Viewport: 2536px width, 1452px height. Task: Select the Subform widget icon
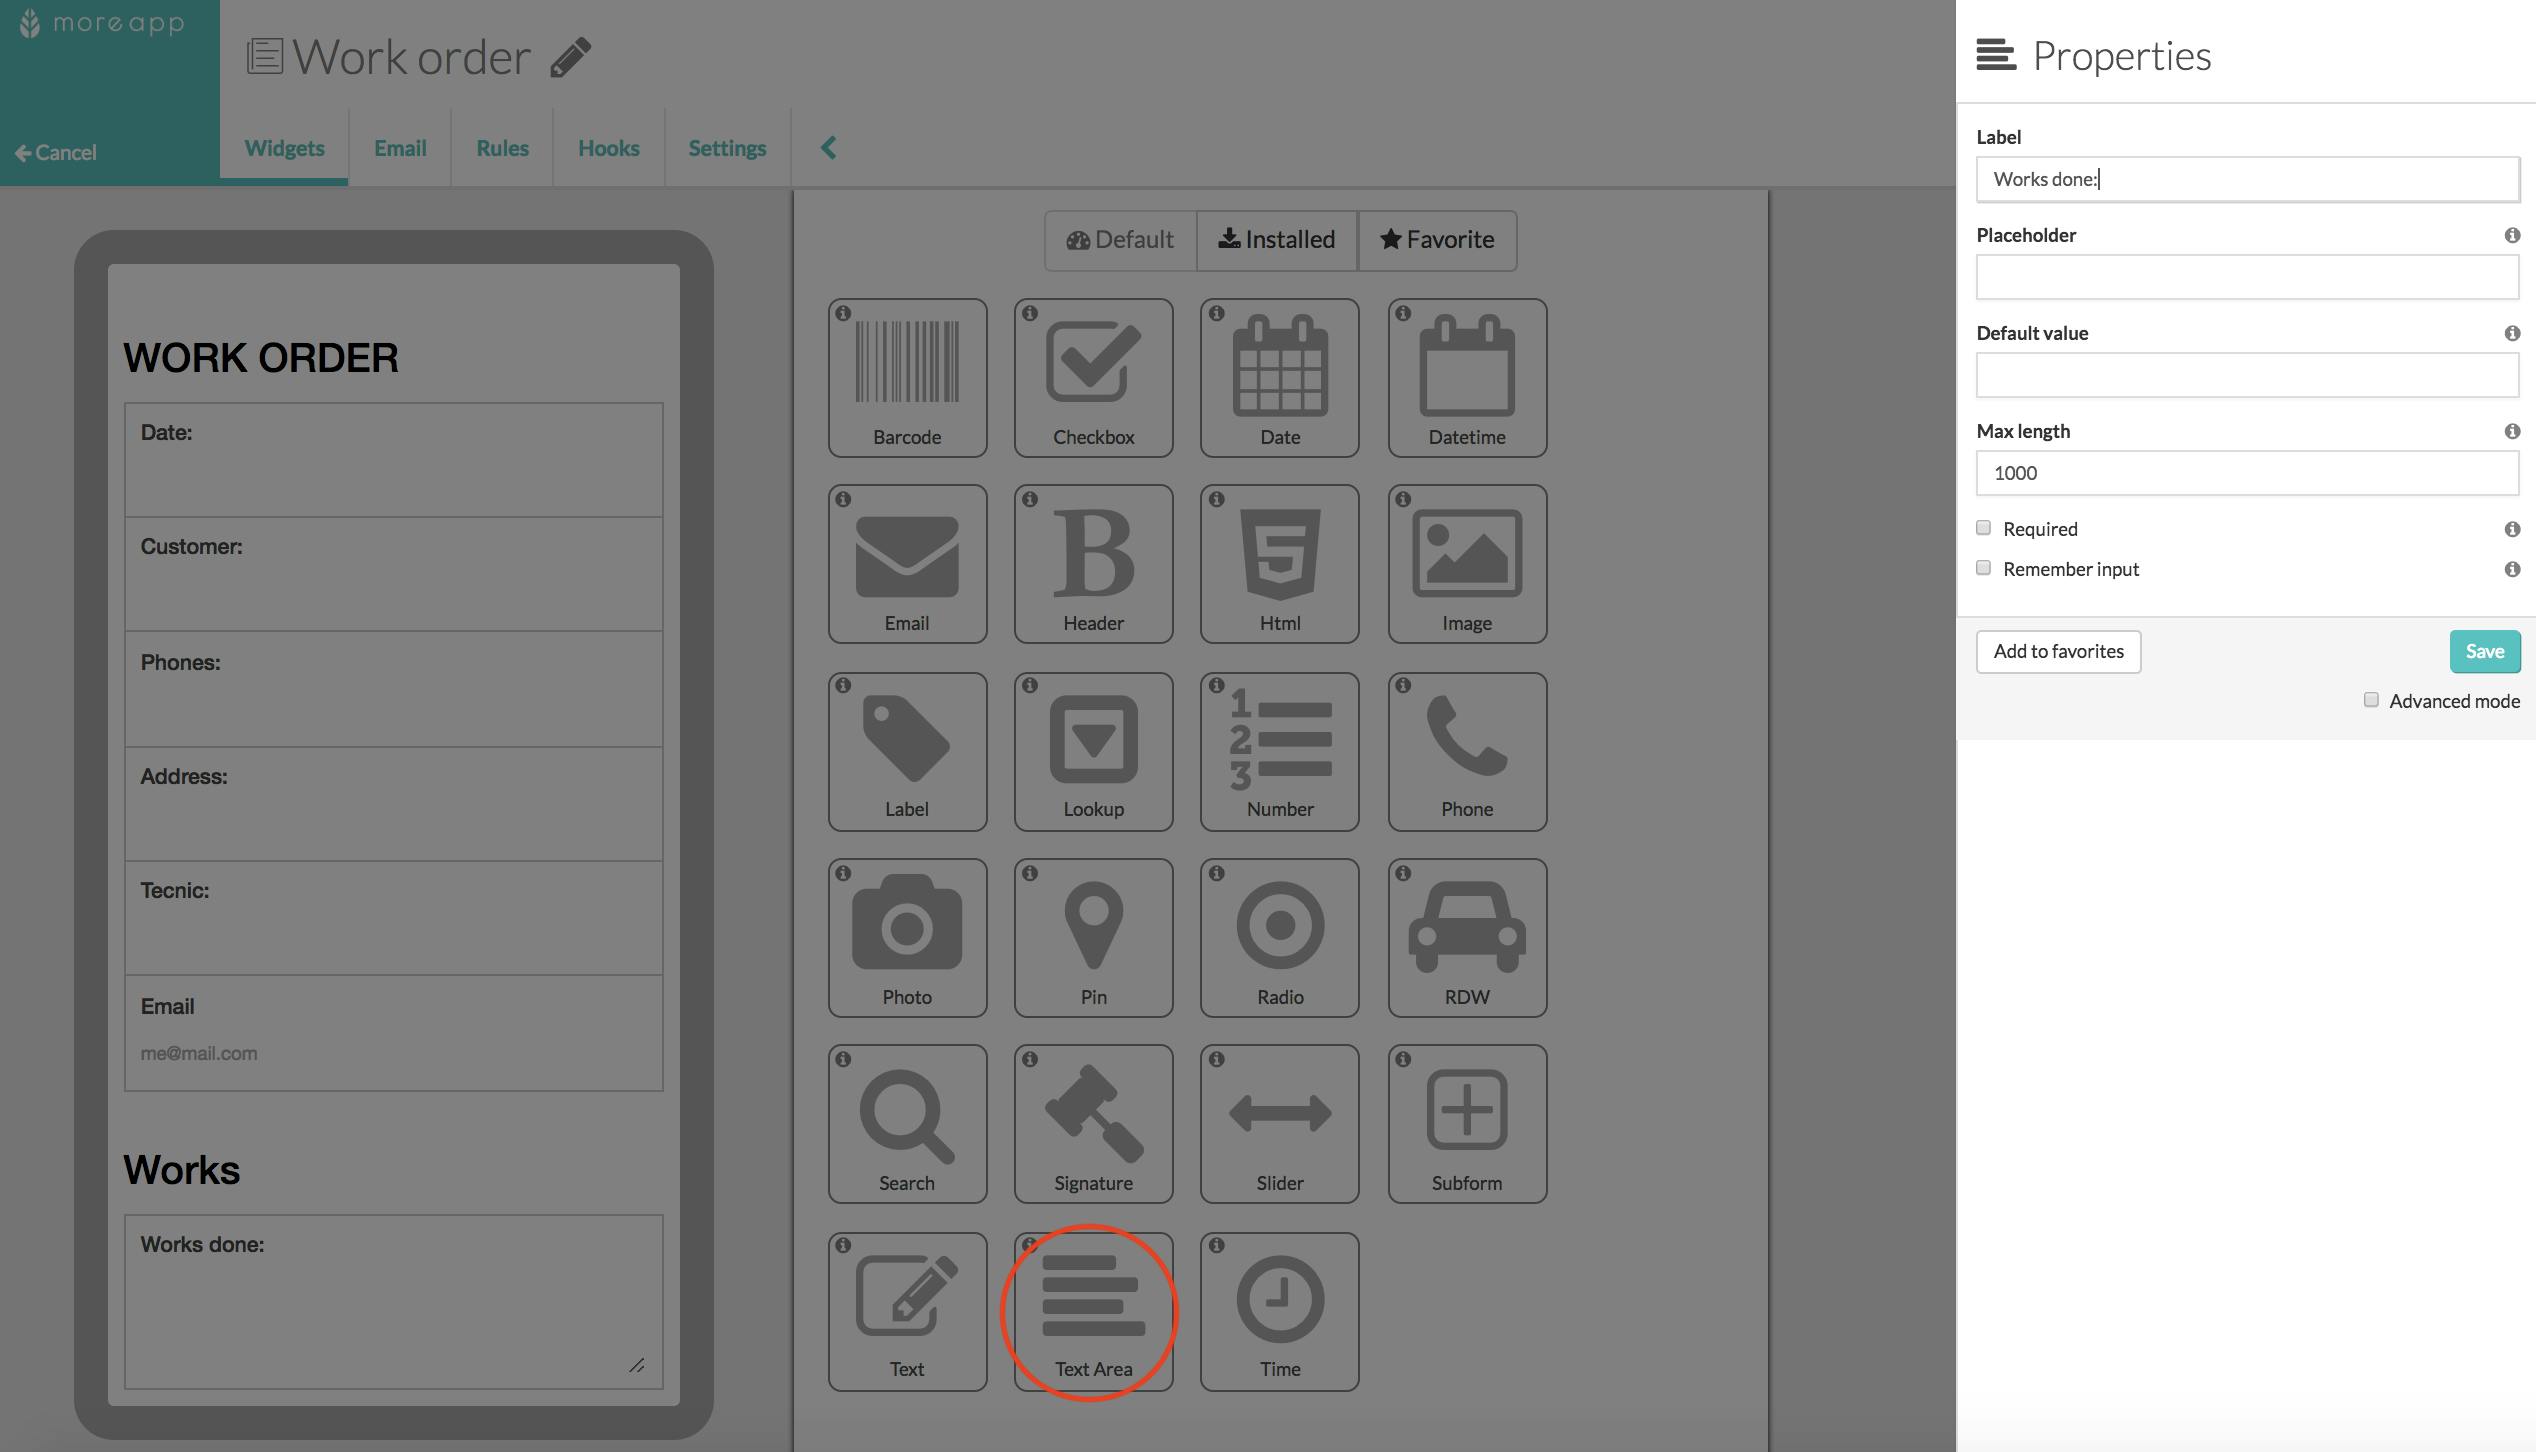[x=1467, y=1121]
